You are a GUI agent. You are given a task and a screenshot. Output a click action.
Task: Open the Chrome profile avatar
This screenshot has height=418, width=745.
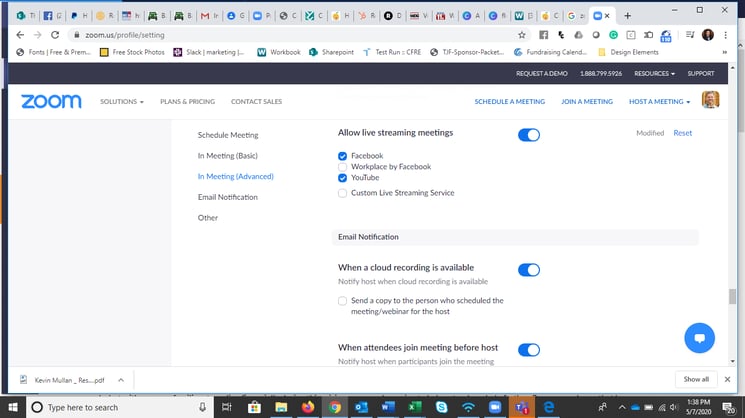pyautogui.click(x=708, y=35)
